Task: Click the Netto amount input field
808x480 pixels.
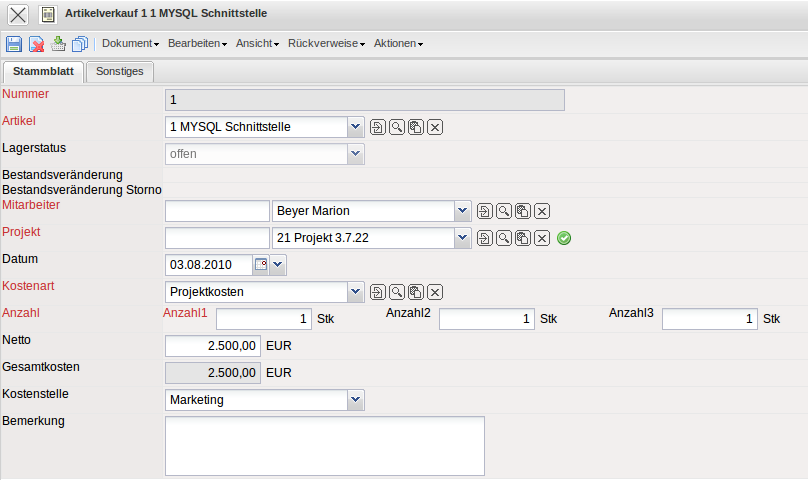Action: click(213, 346)
